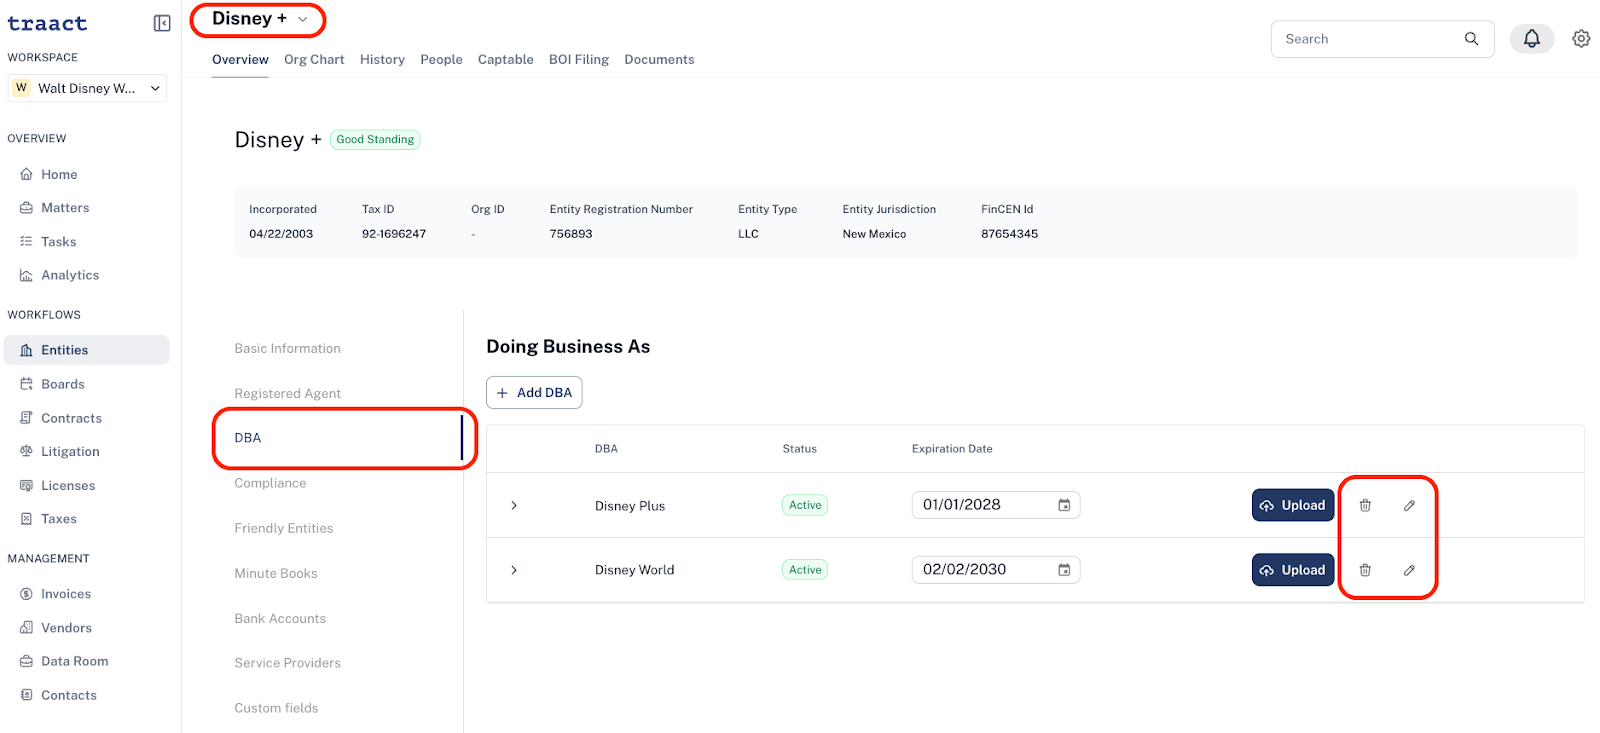Click the Disney World expiration date field
The image size is (1600, 733).
[995, 570]
